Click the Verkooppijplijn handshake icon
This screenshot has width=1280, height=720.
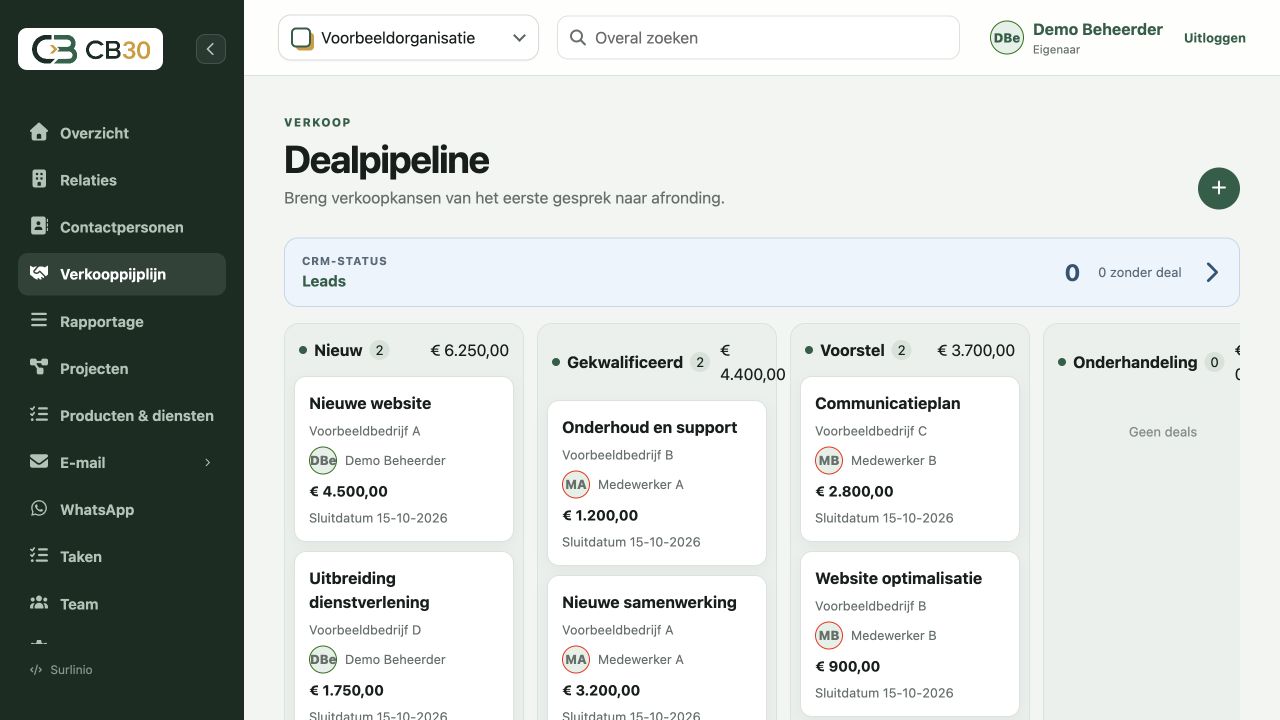pyautogui.click(x=39, y=273)
